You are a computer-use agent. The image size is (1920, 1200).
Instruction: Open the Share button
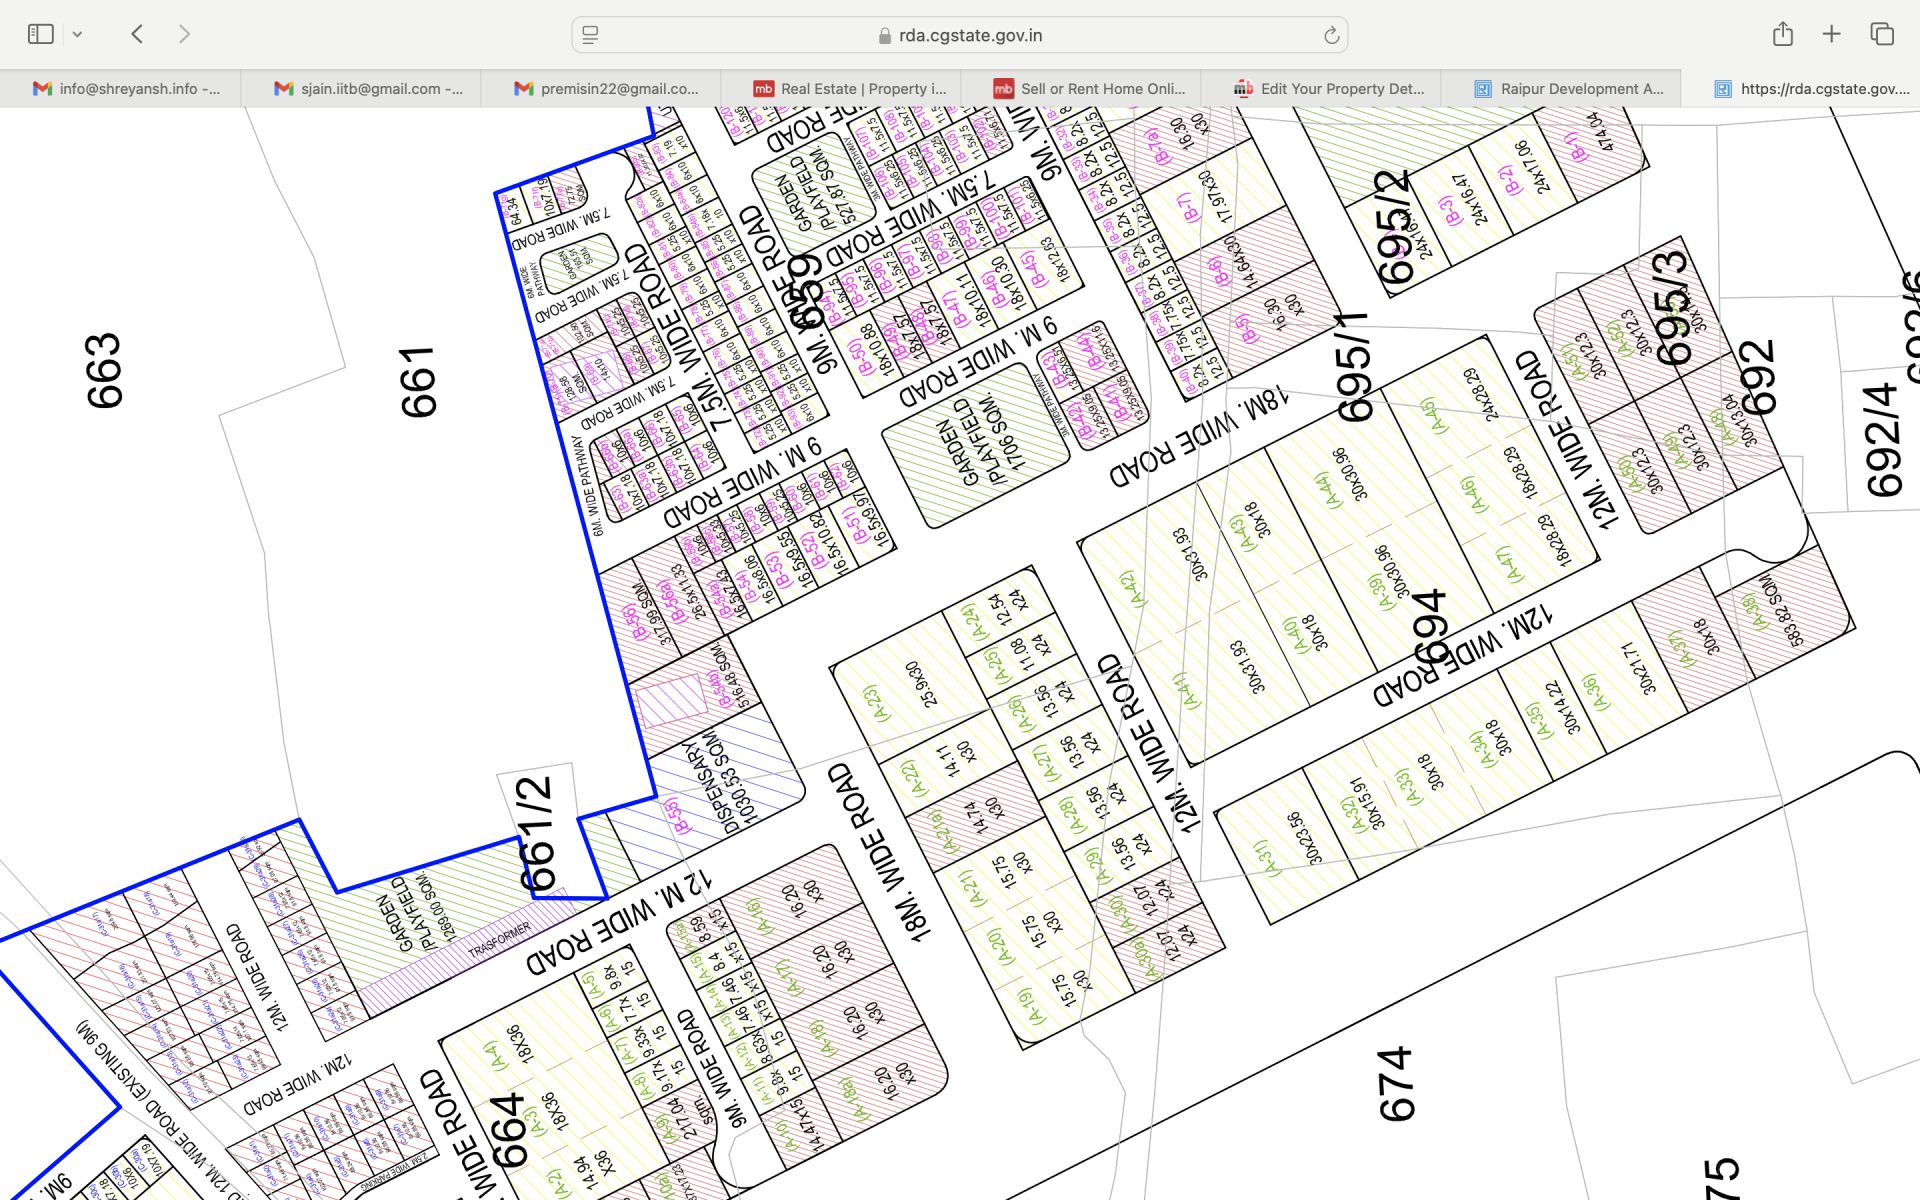[x=1782, y=34]
